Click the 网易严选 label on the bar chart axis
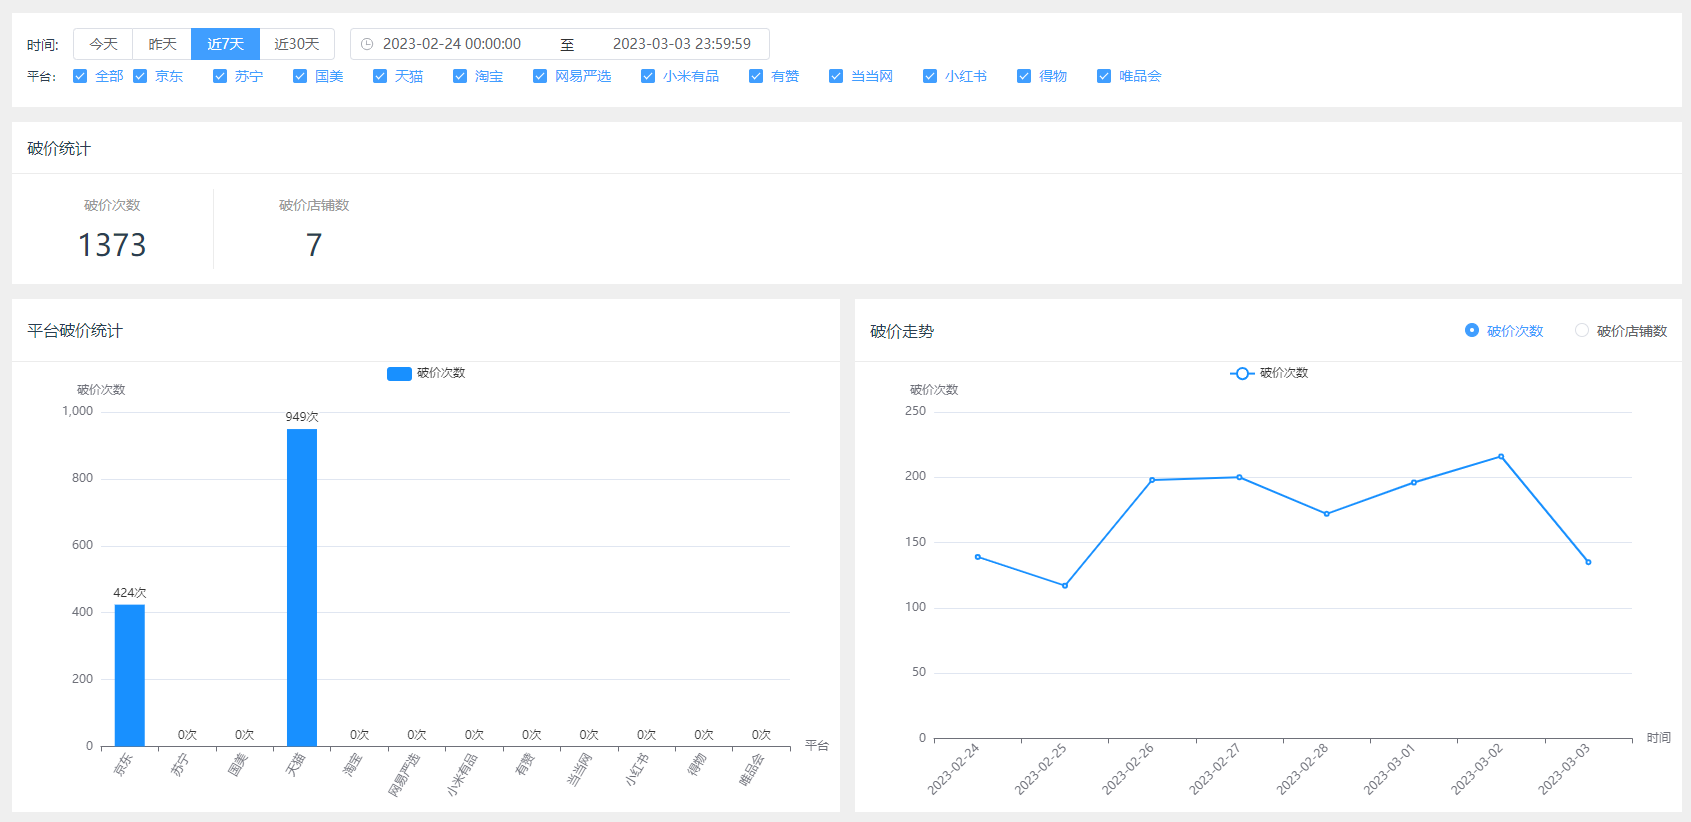This screenshot has height=822, width=1691. 404,775
